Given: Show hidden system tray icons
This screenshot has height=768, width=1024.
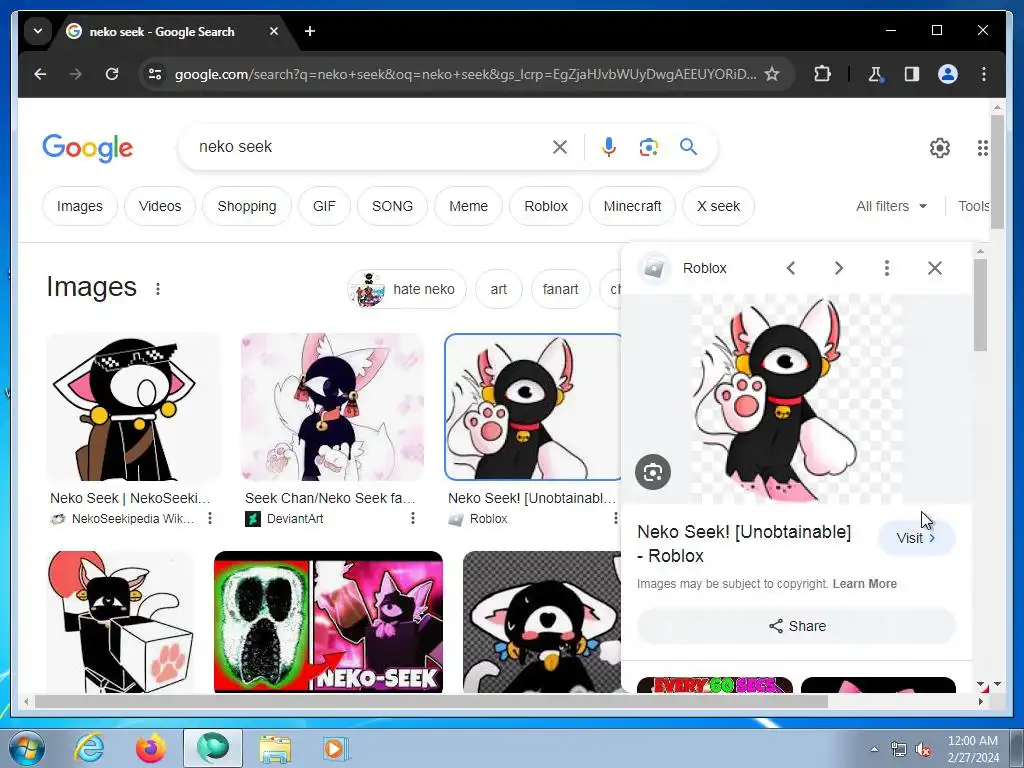Looking at the screenshot, I should coord(874,749).
